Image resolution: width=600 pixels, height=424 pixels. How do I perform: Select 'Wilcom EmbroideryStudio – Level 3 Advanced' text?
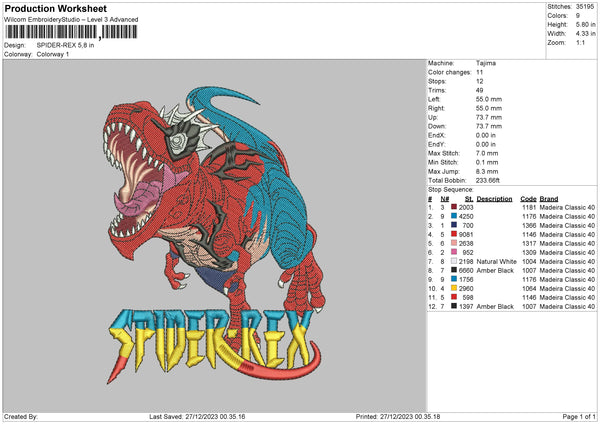[x=71, y=20]
